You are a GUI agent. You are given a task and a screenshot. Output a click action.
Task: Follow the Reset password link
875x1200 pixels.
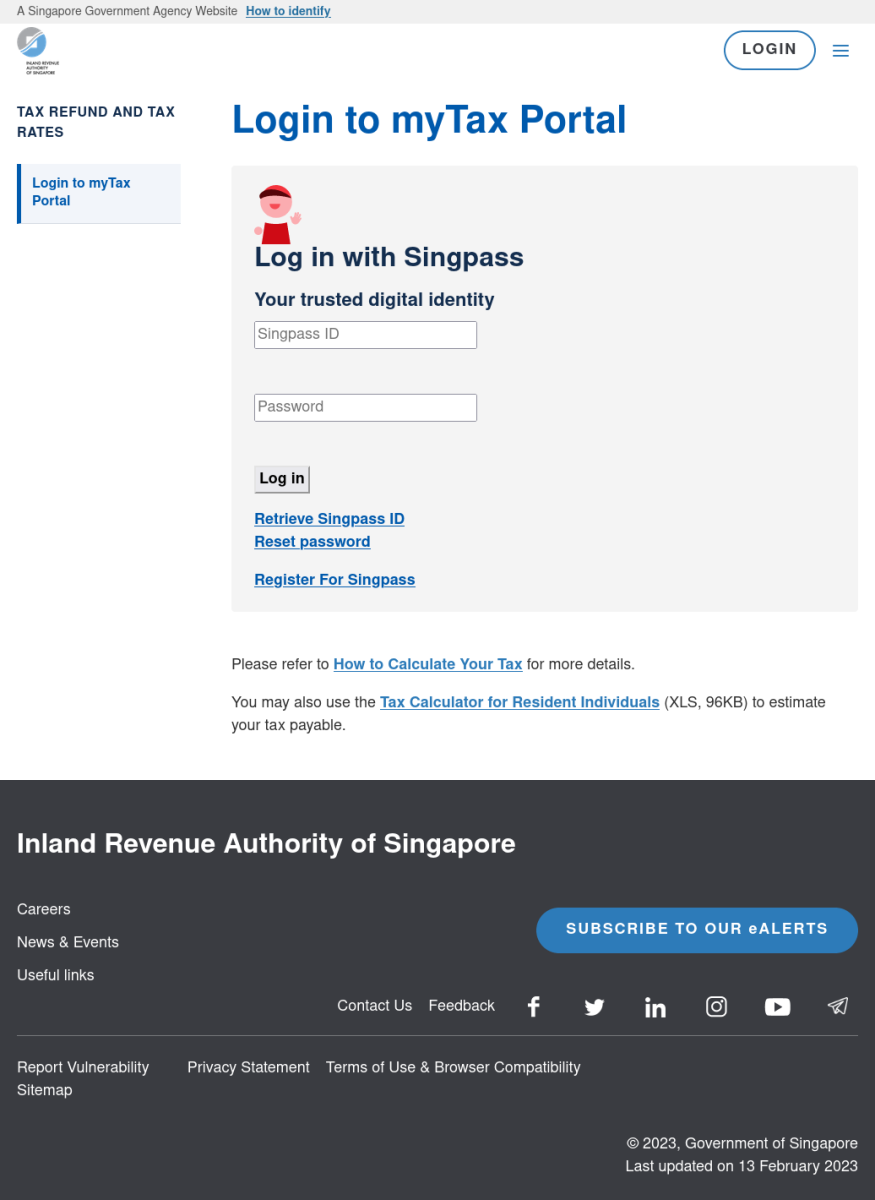(312, 542)
